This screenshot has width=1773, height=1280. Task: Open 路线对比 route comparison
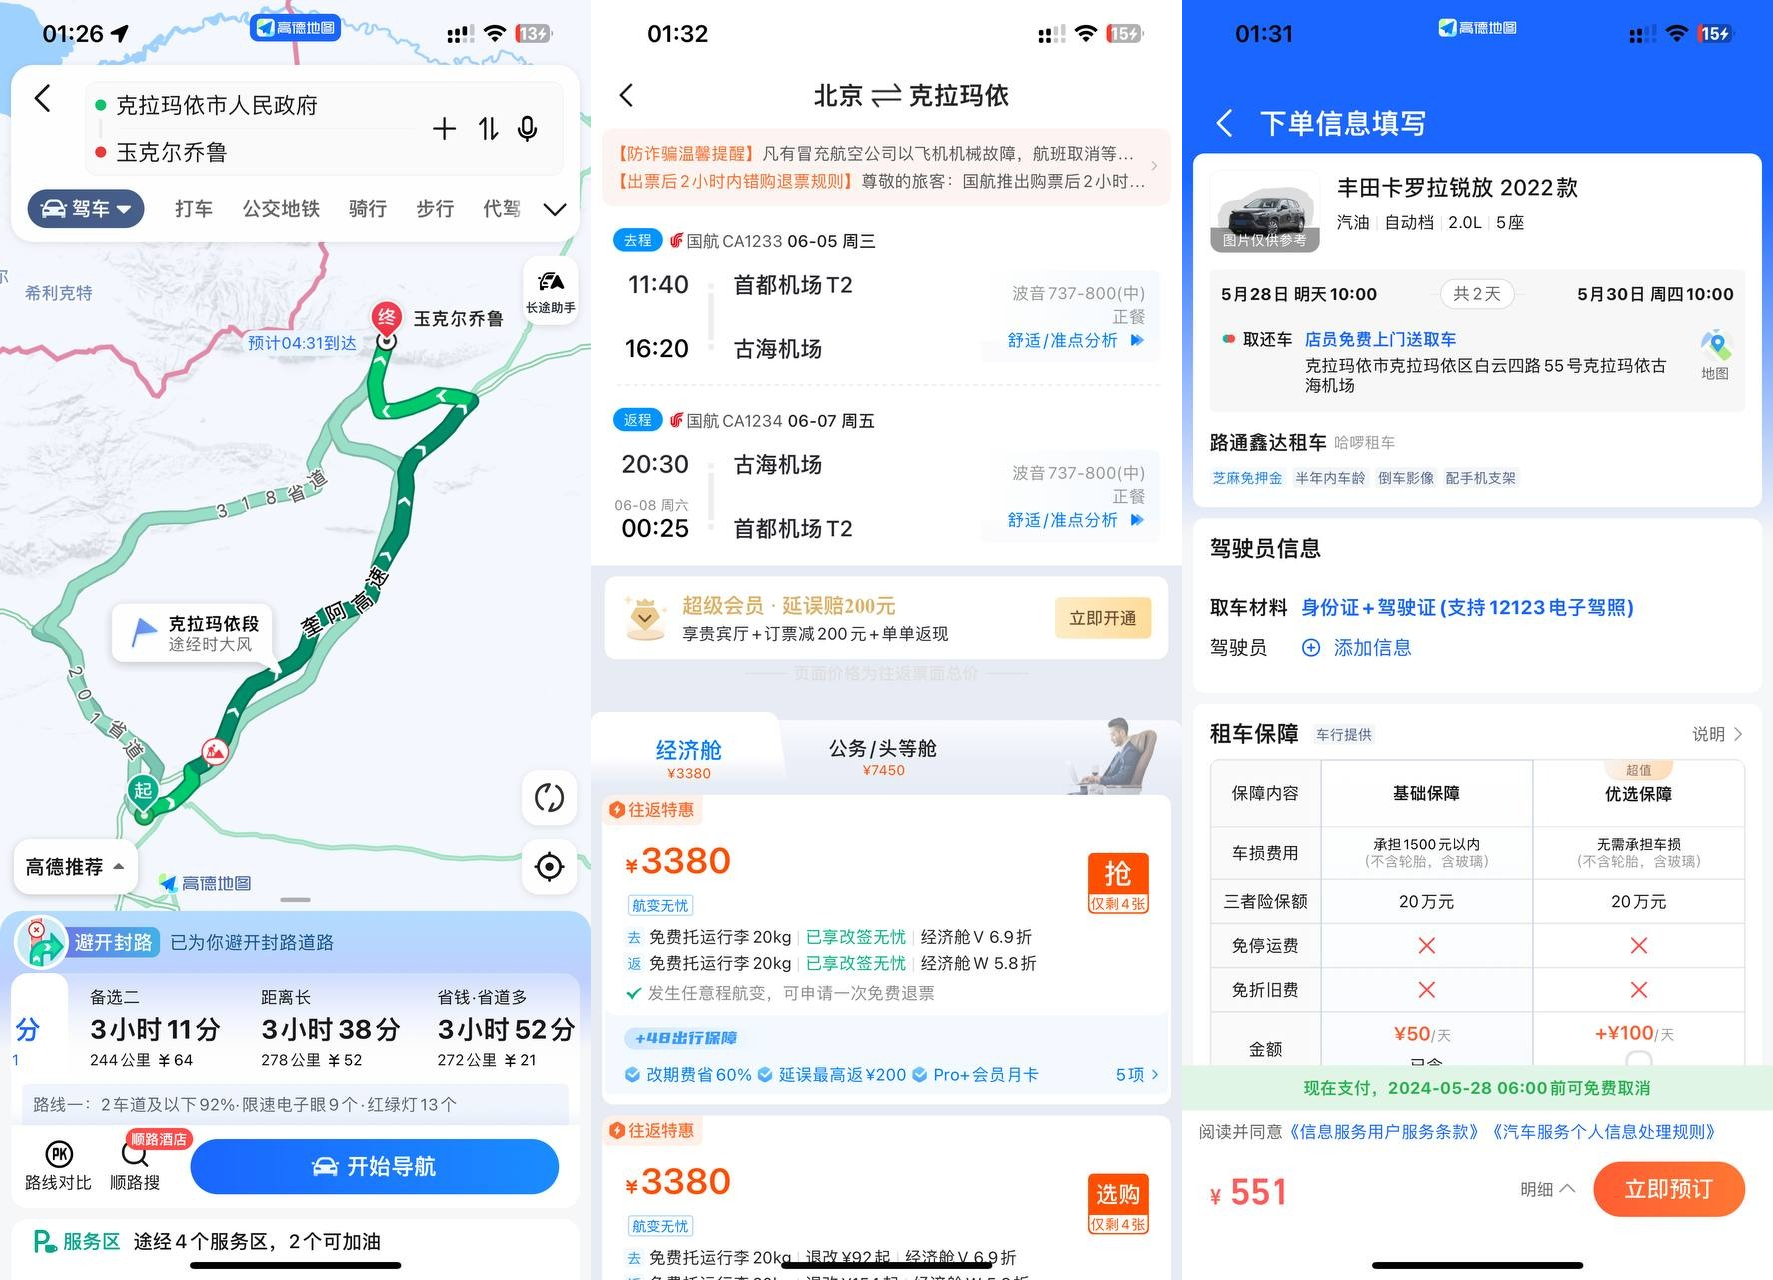59,1166
